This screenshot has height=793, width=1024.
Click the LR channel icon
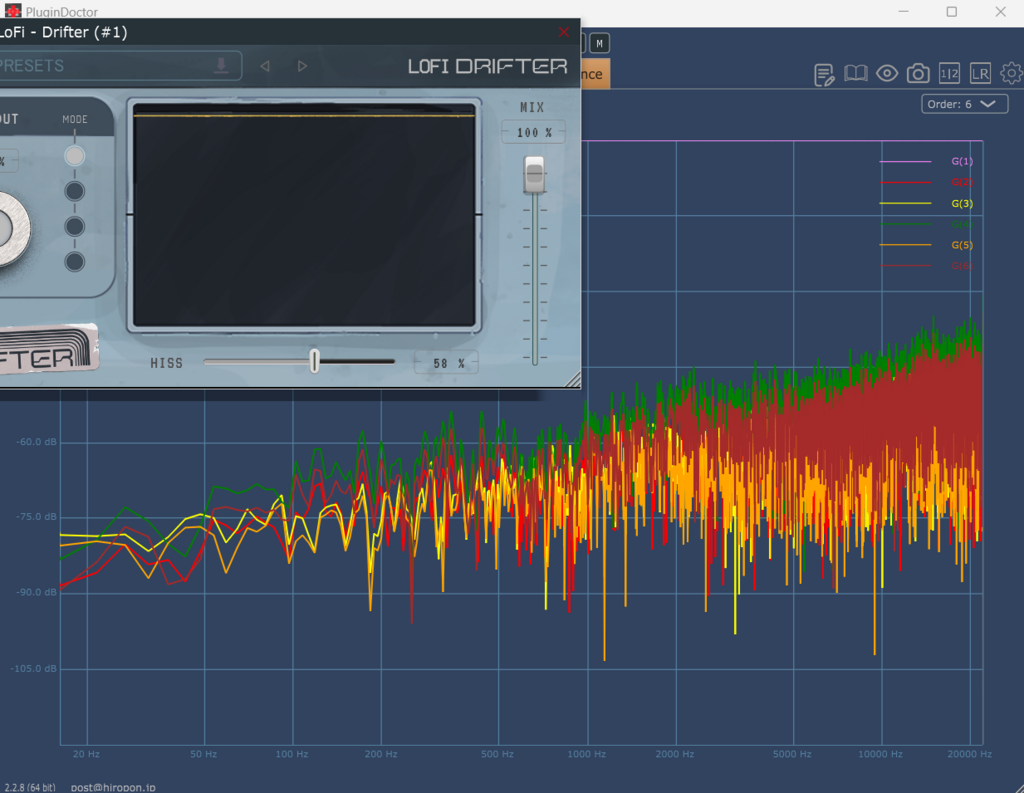coord(980,73)
